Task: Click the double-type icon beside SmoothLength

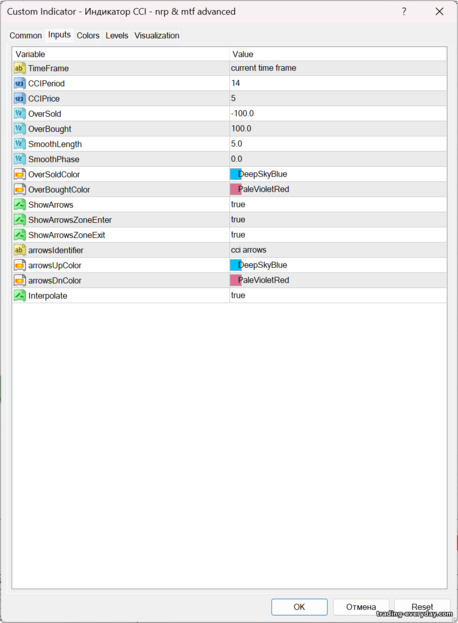Action: [x=19, y=144]
